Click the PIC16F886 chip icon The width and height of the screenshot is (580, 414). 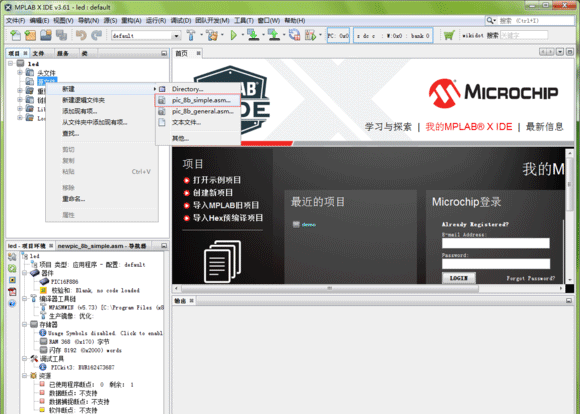[x=44, y=282]
